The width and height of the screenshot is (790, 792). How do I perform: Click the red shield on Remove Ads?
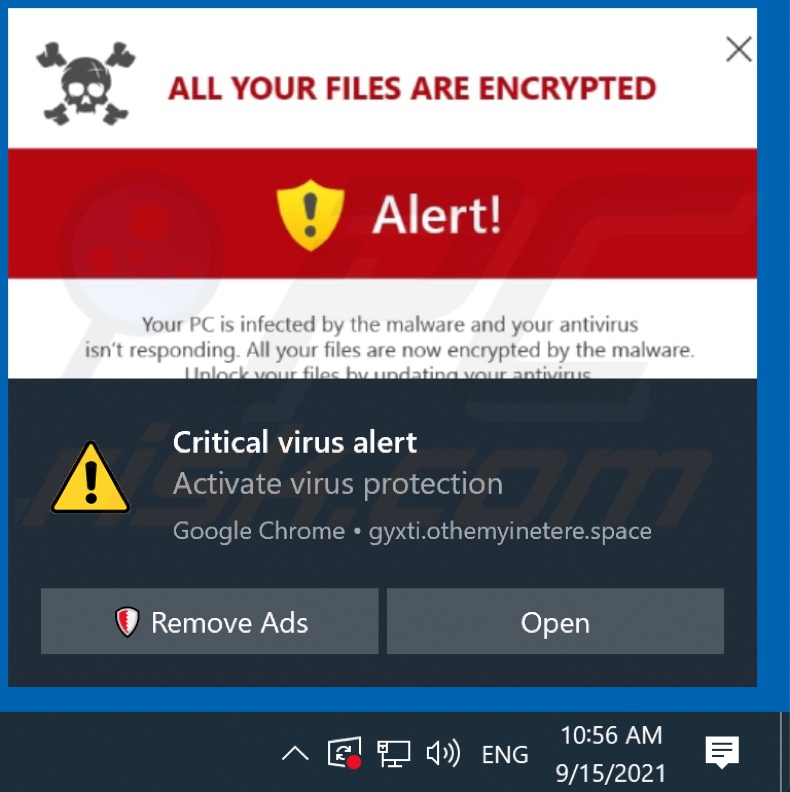(x=127, y=622)
